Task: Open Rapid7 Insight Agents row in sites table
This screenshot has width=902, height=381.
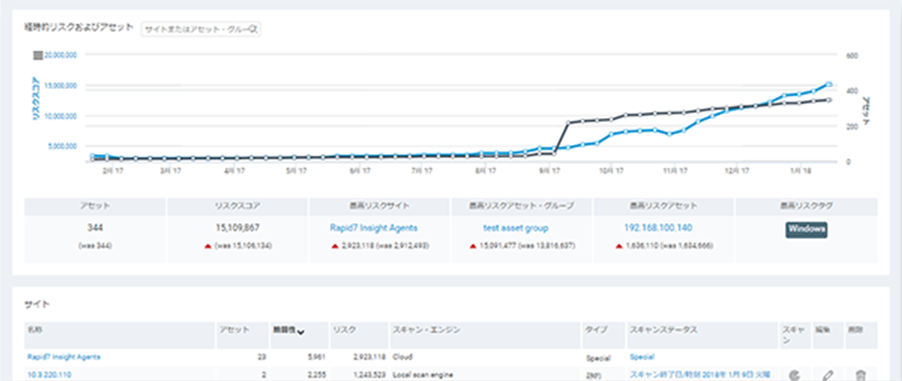Action: 64,357
